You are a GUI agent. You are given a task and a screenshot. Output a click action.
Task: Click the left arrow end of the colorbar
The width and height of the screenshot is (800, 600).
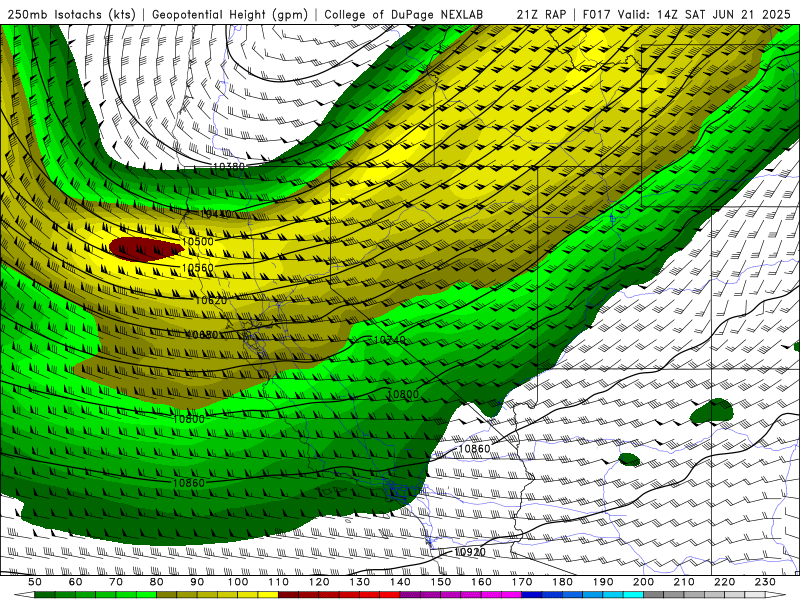click(x=24, y=595)
